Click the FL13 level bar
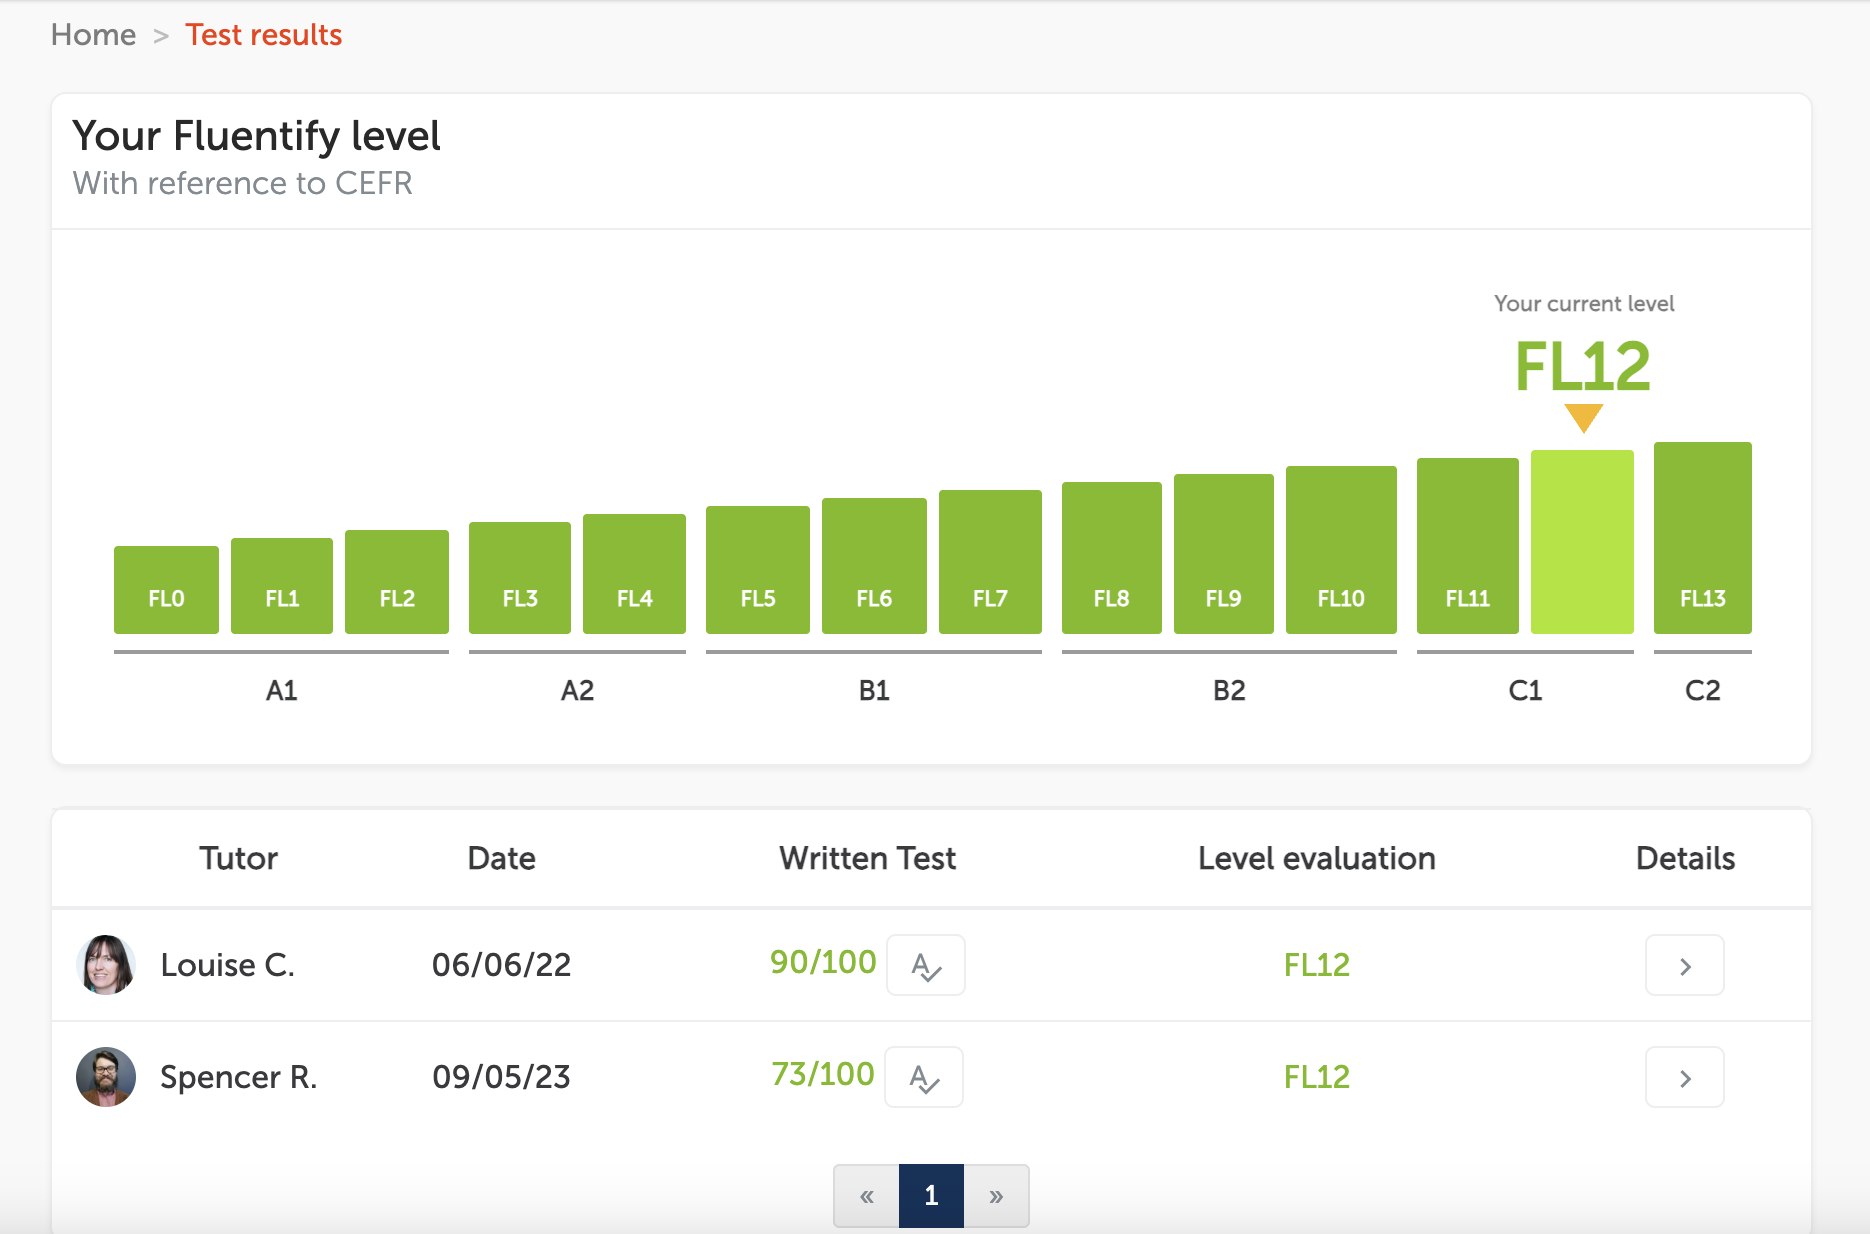The height and width of the screenshot is (1234, 1870). (1703, 538)
